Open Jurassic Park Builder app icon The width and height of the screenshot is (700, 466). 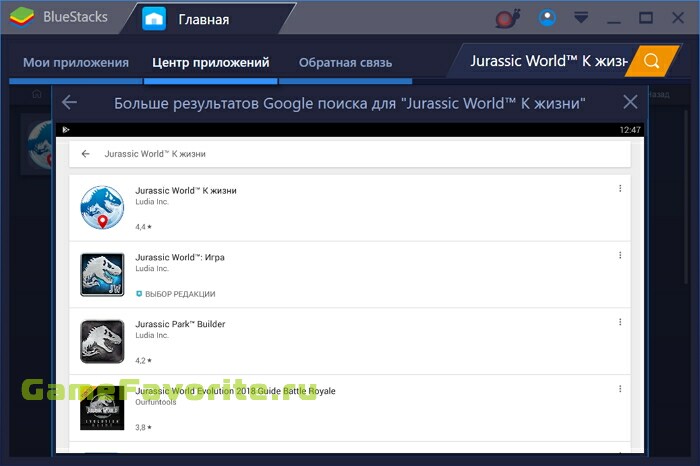[102, 341]
